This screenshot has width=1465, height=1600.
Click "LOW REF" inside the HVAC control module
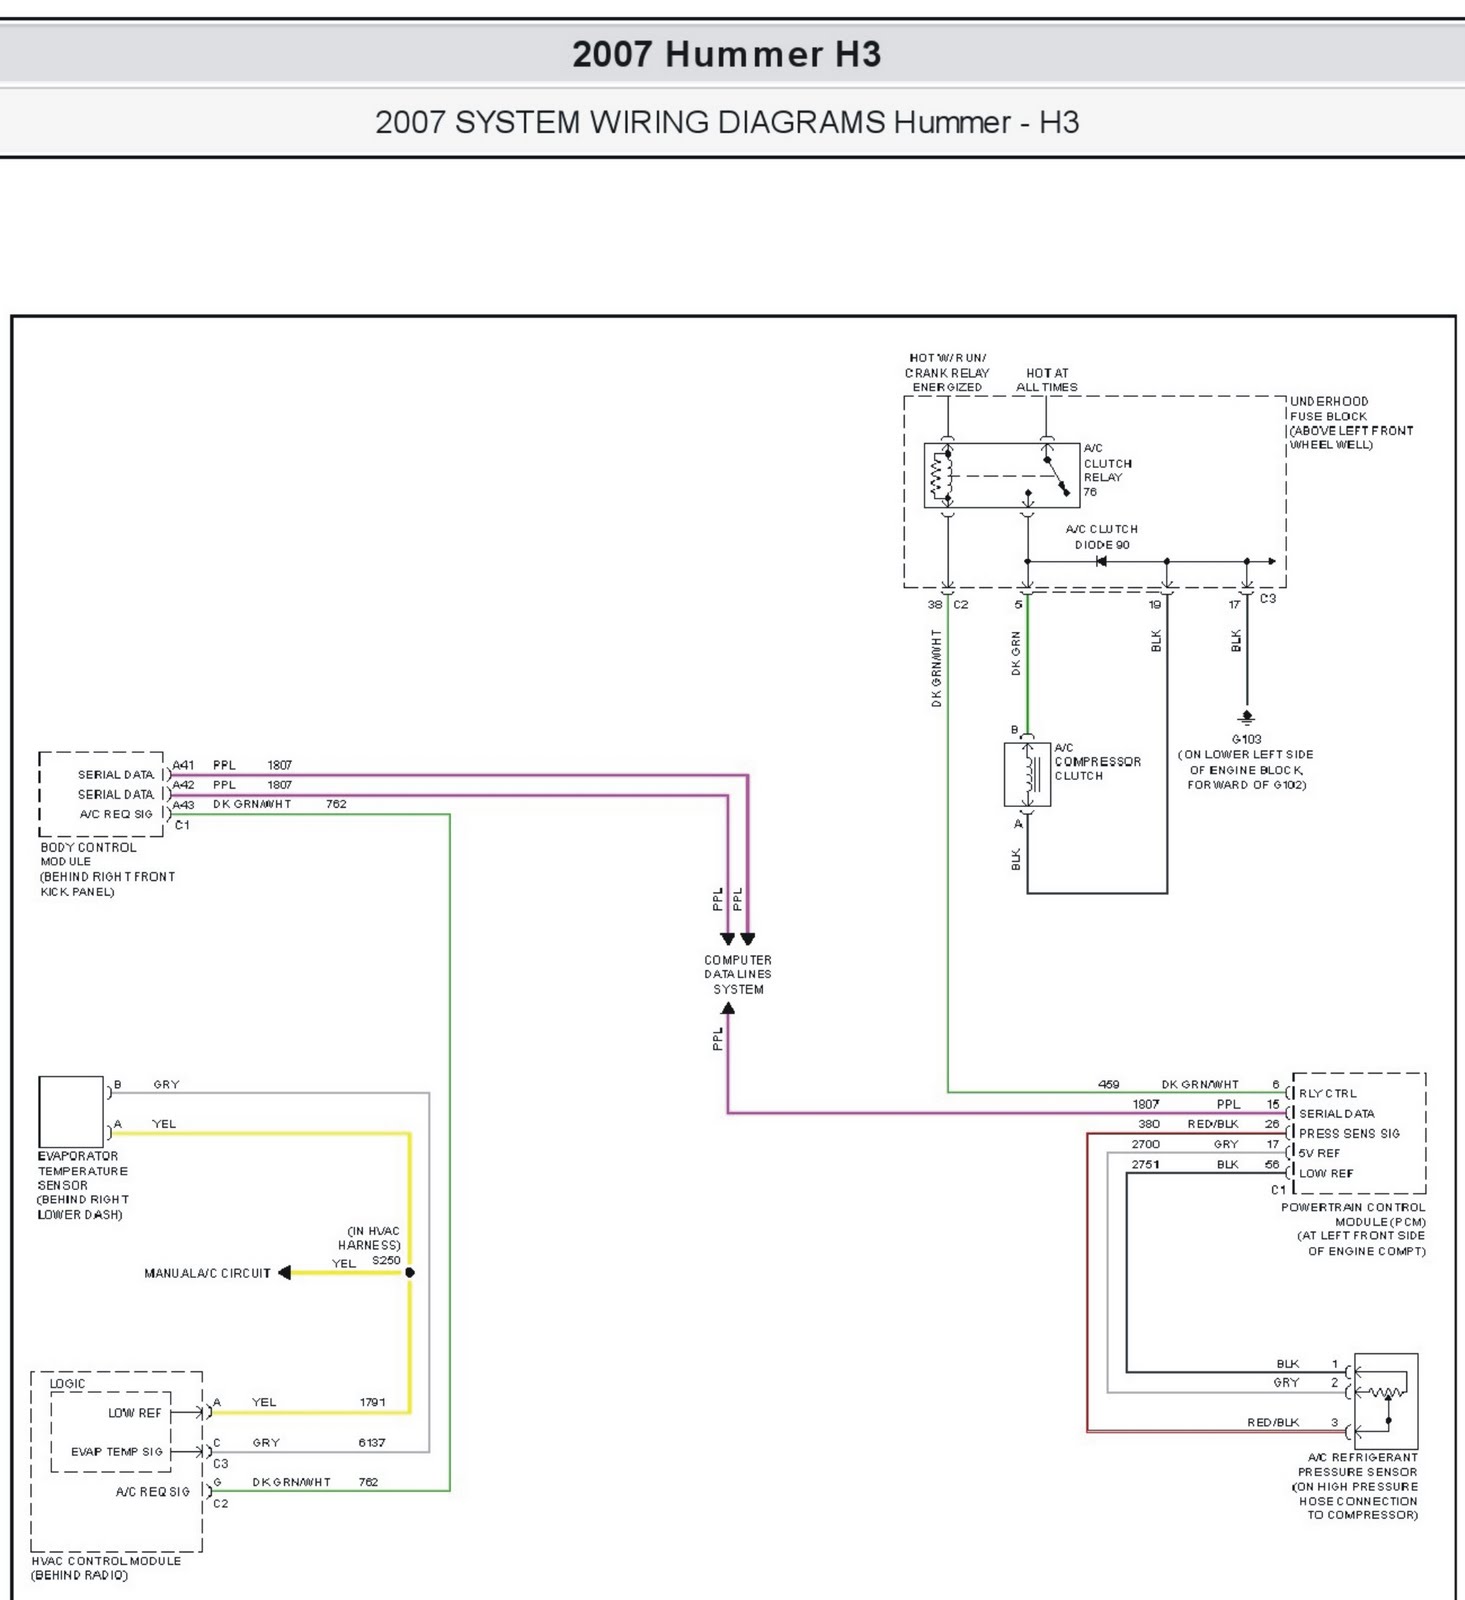click(x=135, y=1413)
